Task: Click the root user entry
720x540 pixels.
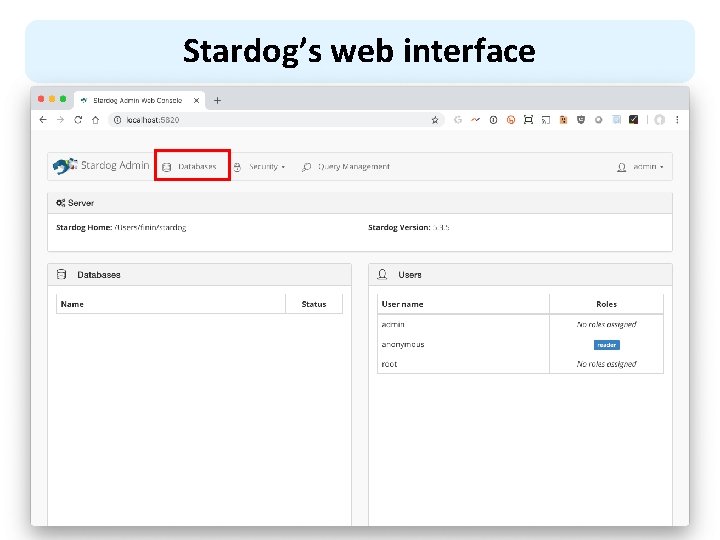Action: (x=389, y=364)
